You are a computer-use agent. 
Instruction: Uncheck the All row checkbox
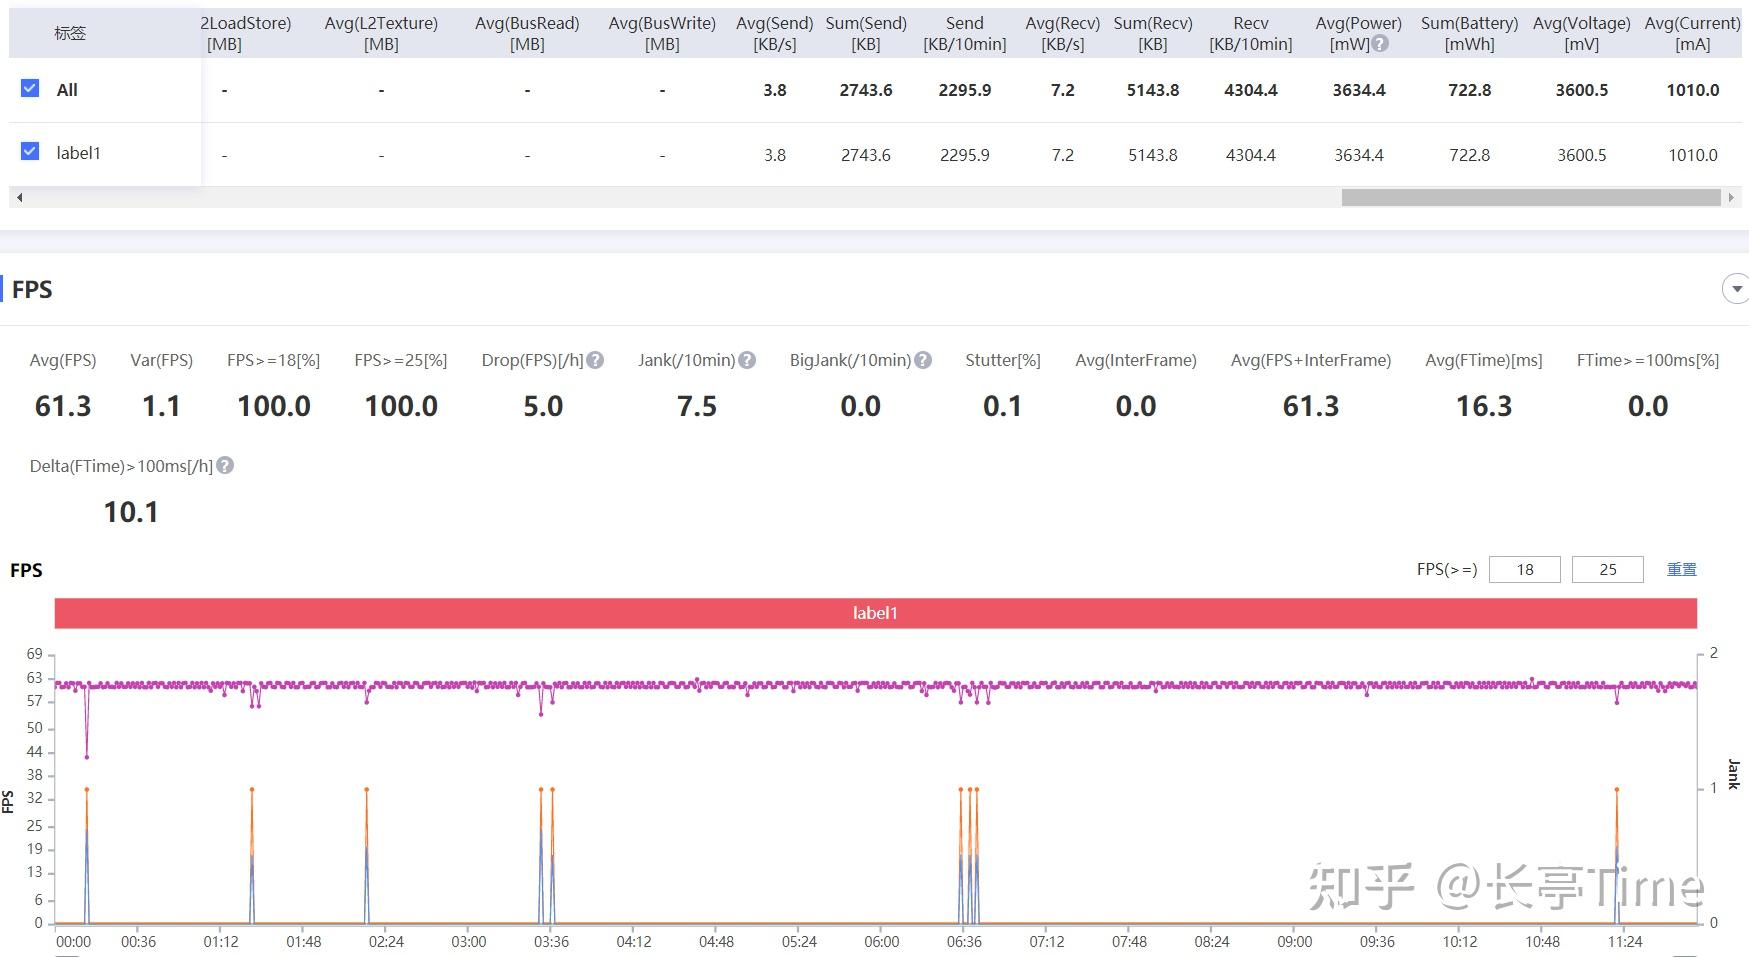click(30, 88)
